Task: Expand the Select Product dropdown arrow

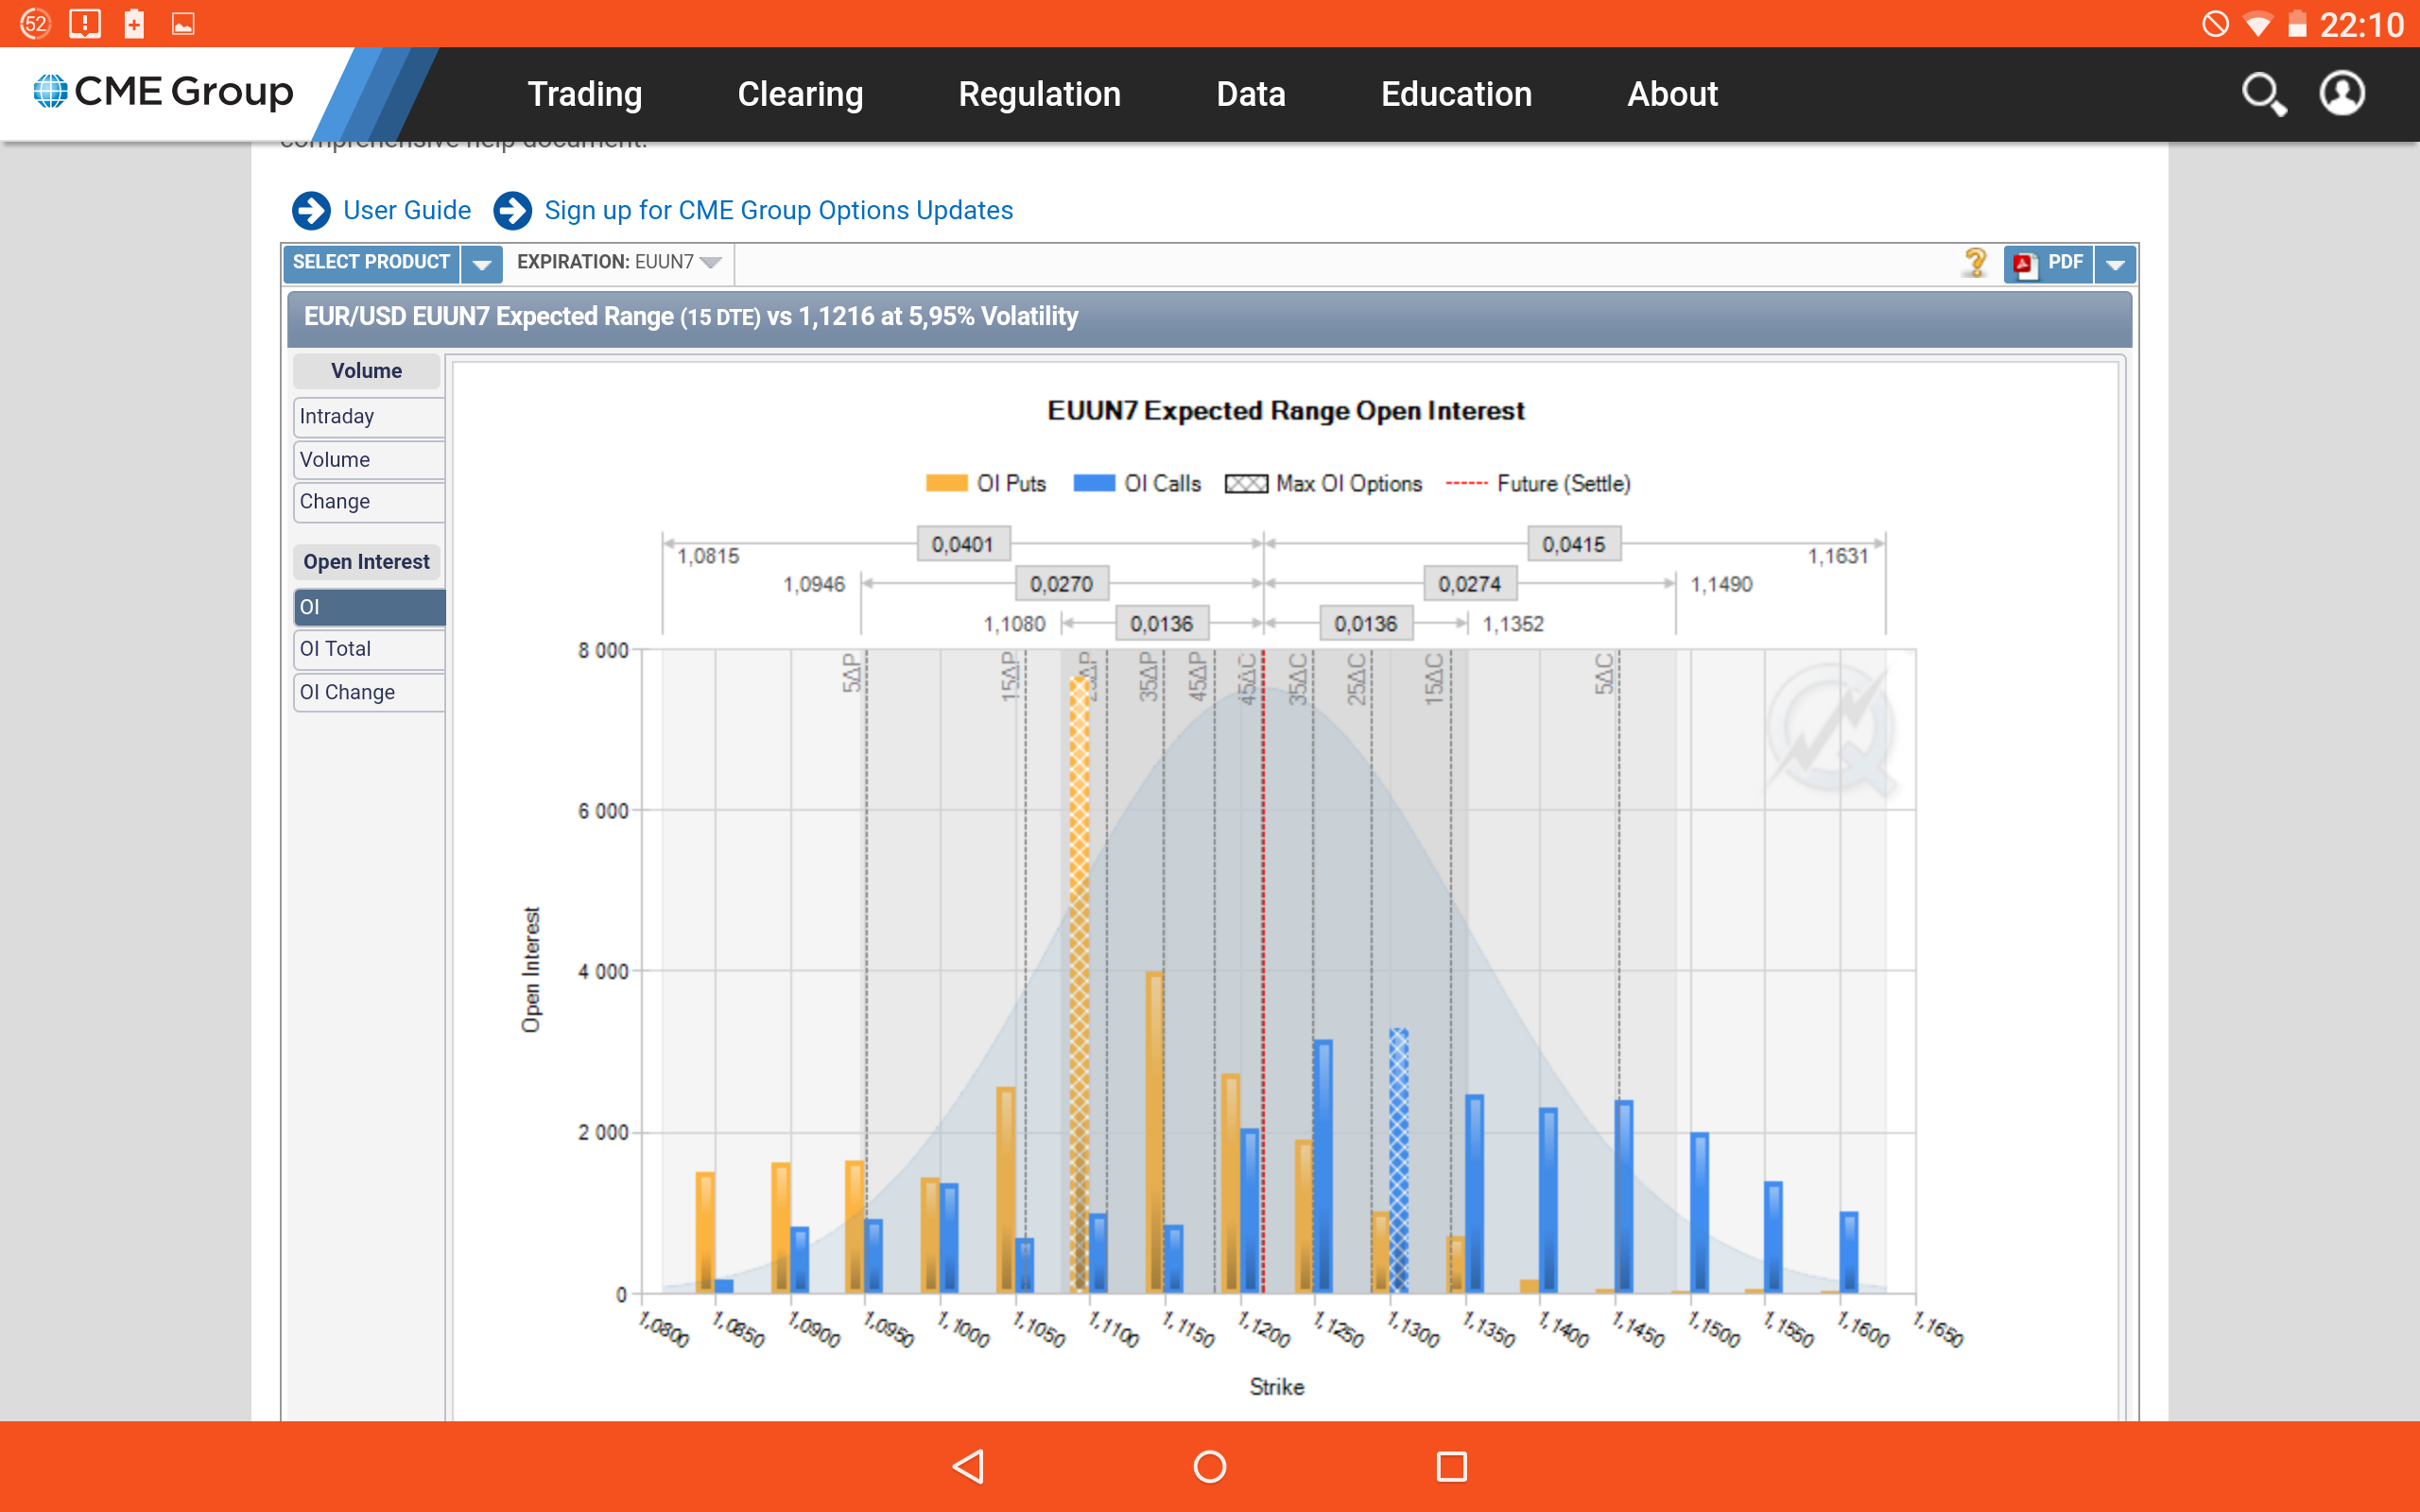Action: pyautogui.click(x=481, y=264)
